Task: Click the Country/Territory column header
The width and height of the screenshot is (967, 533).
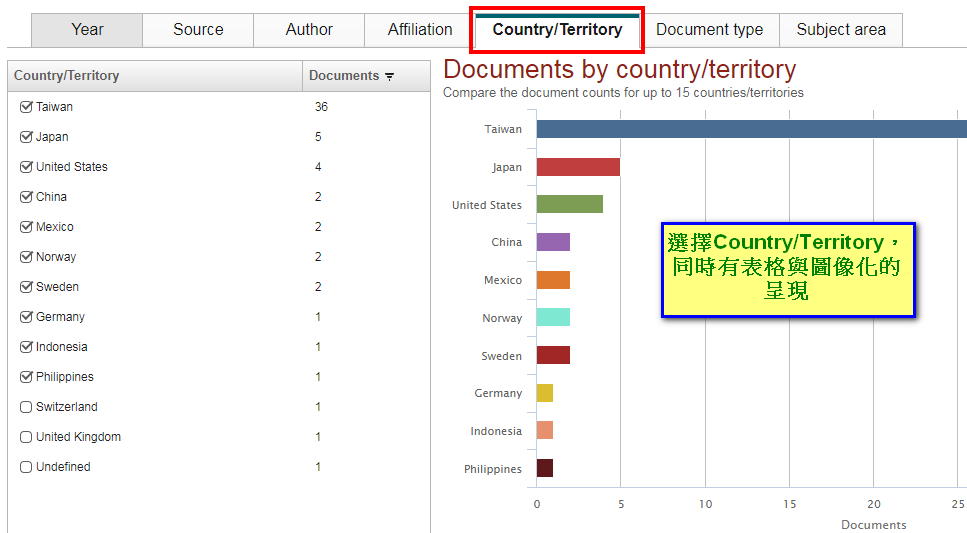Action: click(155, 76)
